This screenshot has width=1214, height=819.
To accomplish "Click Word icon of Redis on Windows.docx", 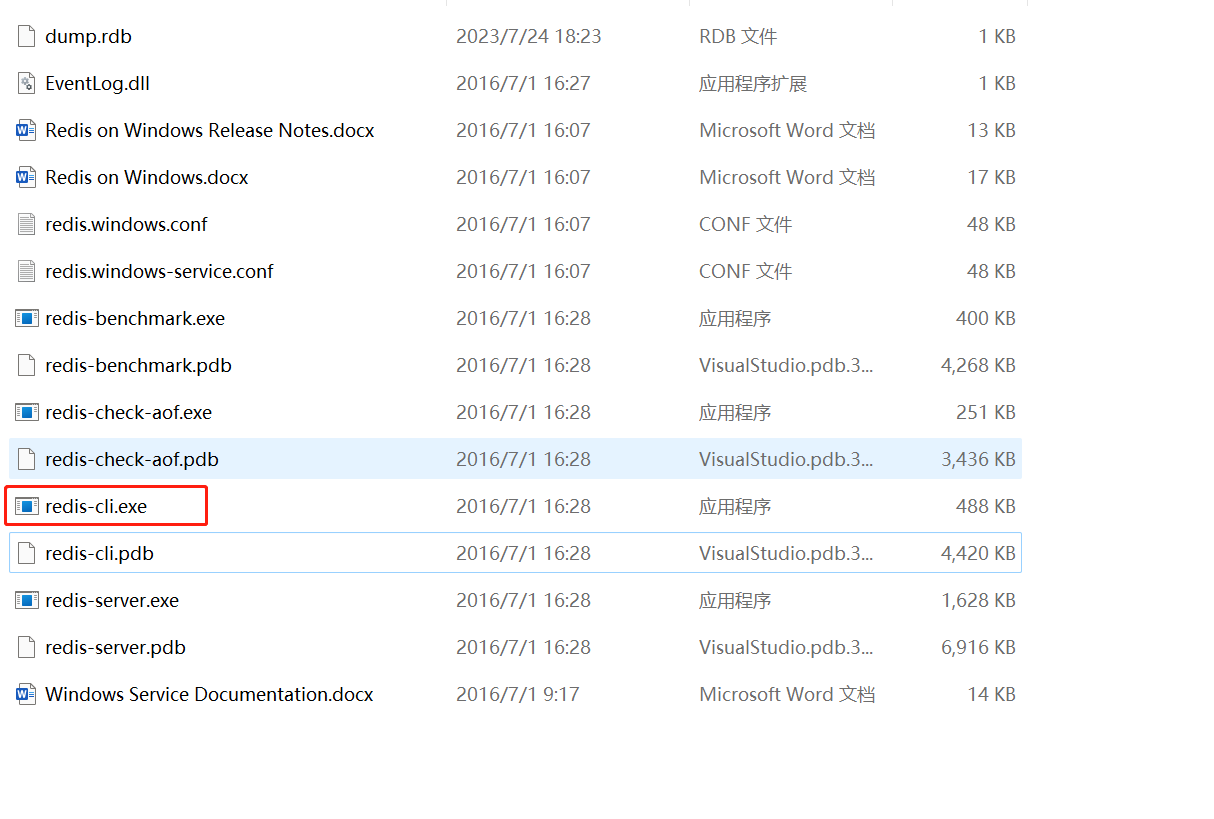I will pyautogui.click(x=27, y=177).
